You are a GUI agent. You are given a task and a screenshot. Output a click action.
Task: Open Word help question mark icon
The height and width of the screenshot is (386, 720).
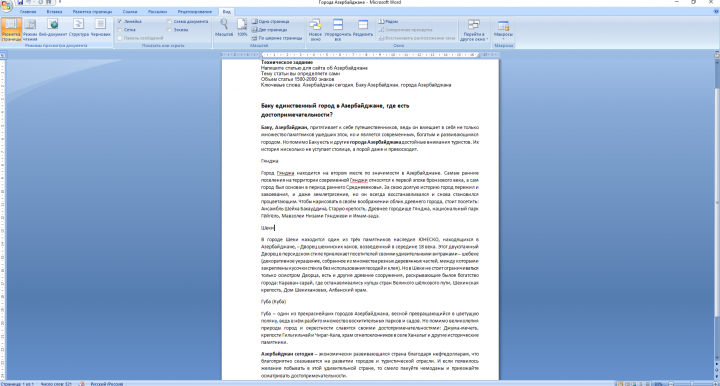coord(716,11)
